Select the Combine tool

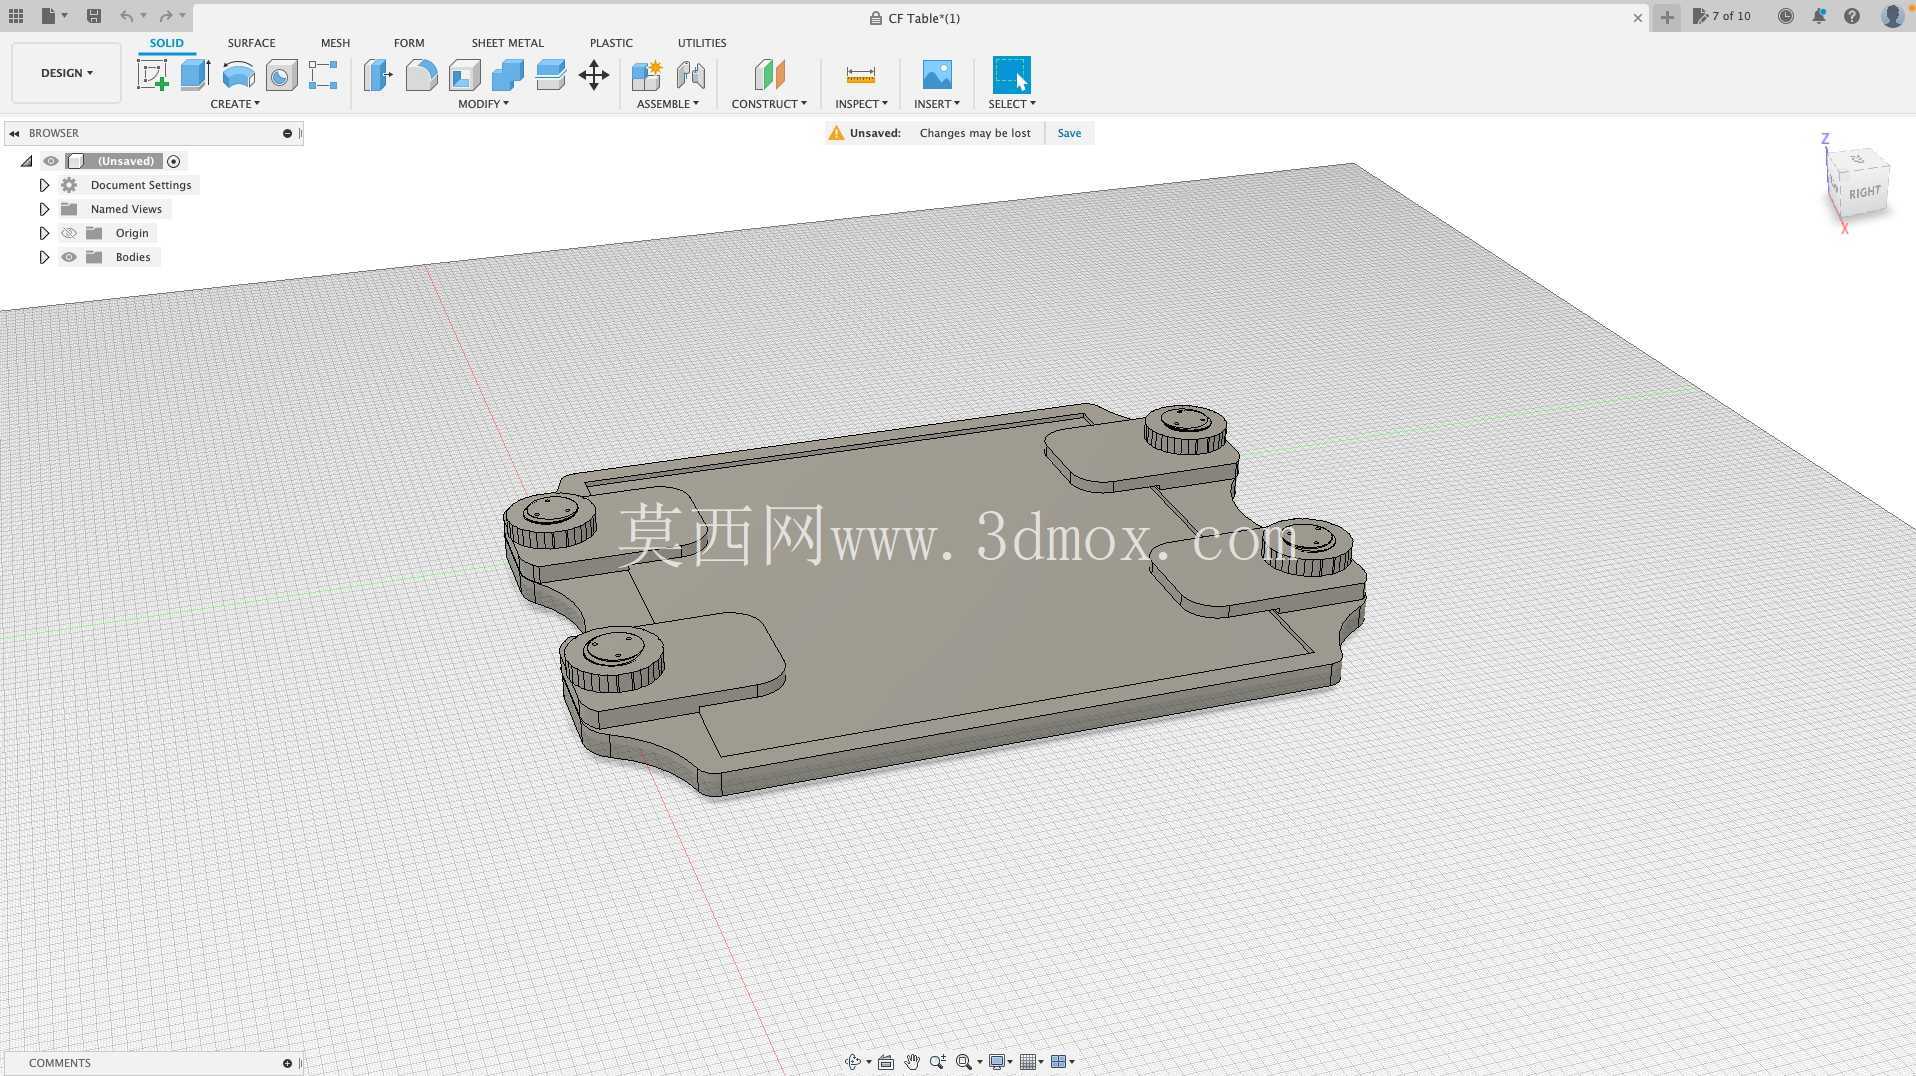pos(507,75)
